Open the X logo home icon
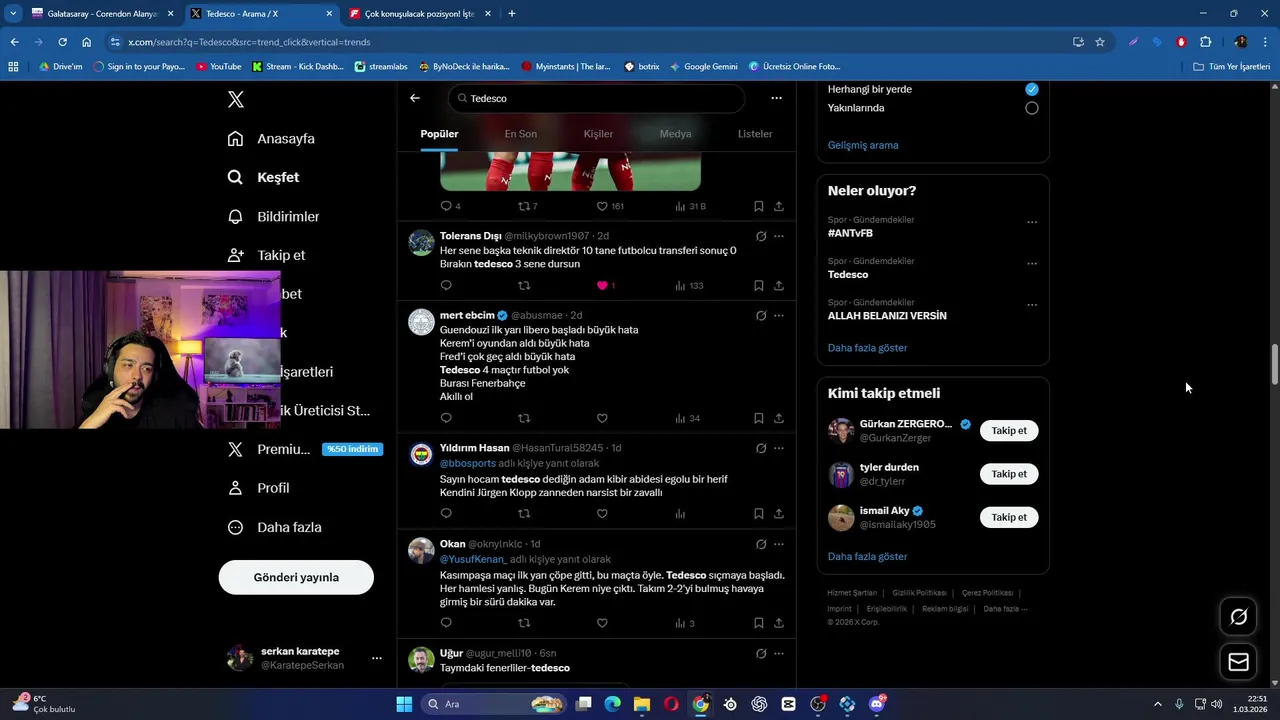The width and height of the screenshot is (1280, 720). point(236,99)
